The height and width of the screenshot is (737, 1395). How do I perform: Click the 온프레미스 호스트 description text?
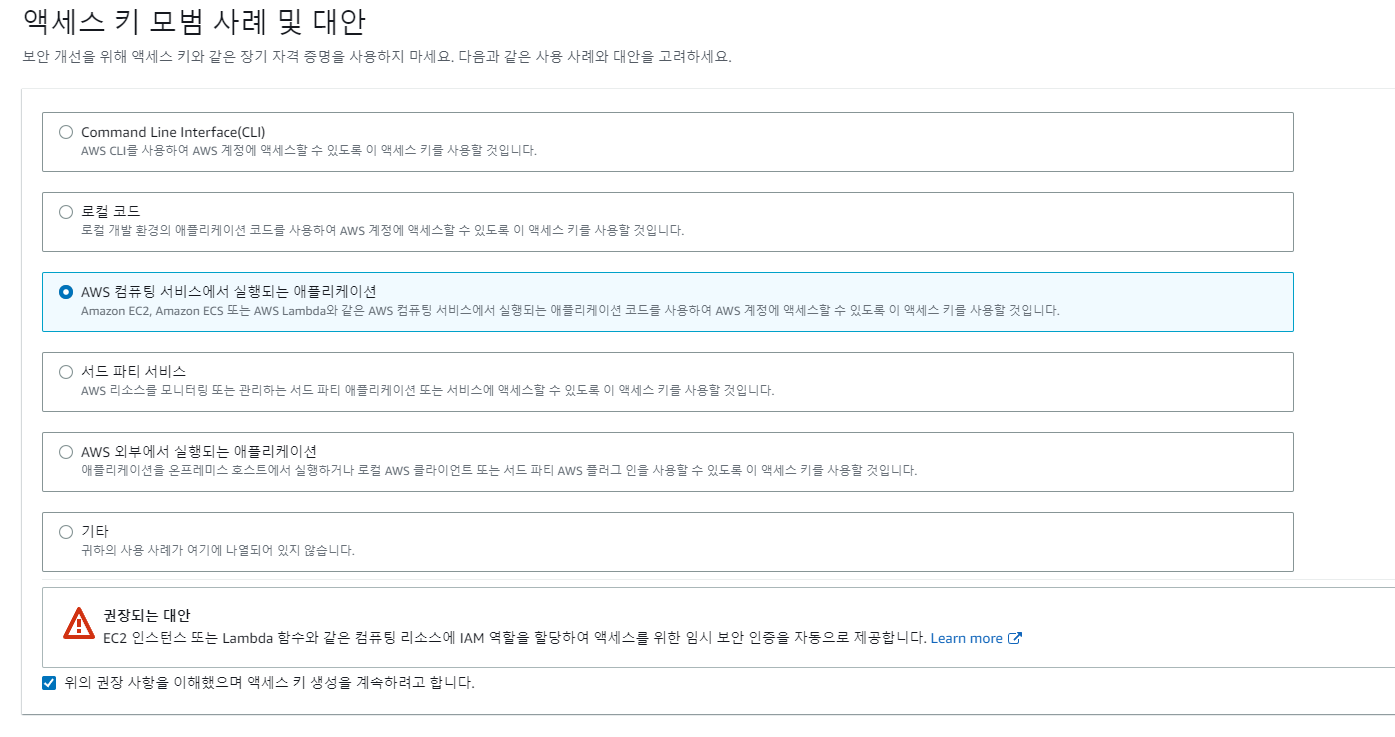tap(499, 470)
